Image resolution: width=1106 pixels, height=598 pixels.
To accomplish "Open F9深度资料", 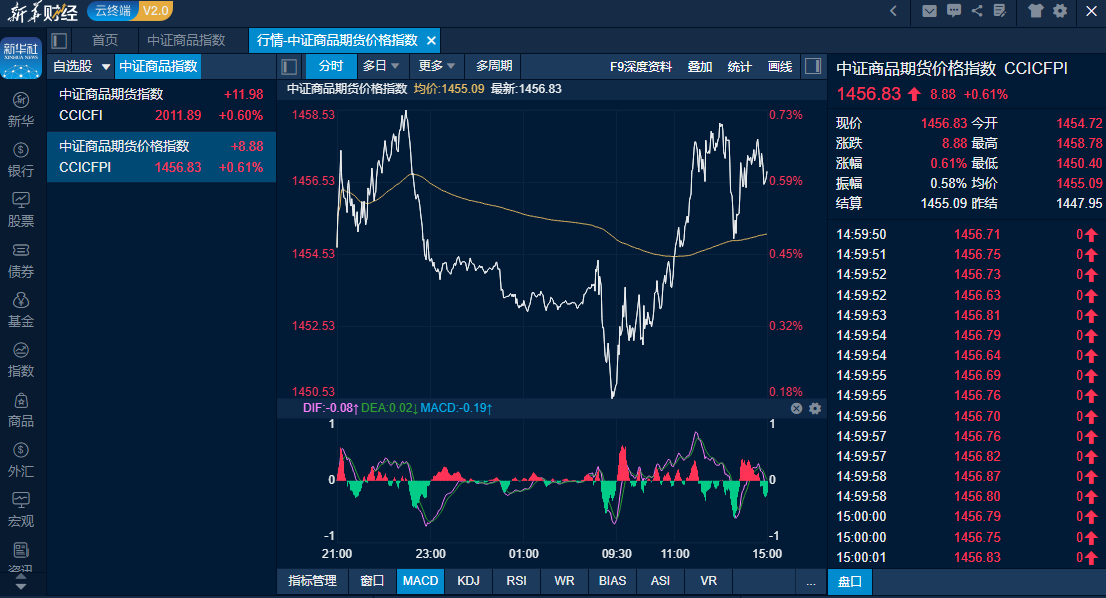I will click(640, 66).
